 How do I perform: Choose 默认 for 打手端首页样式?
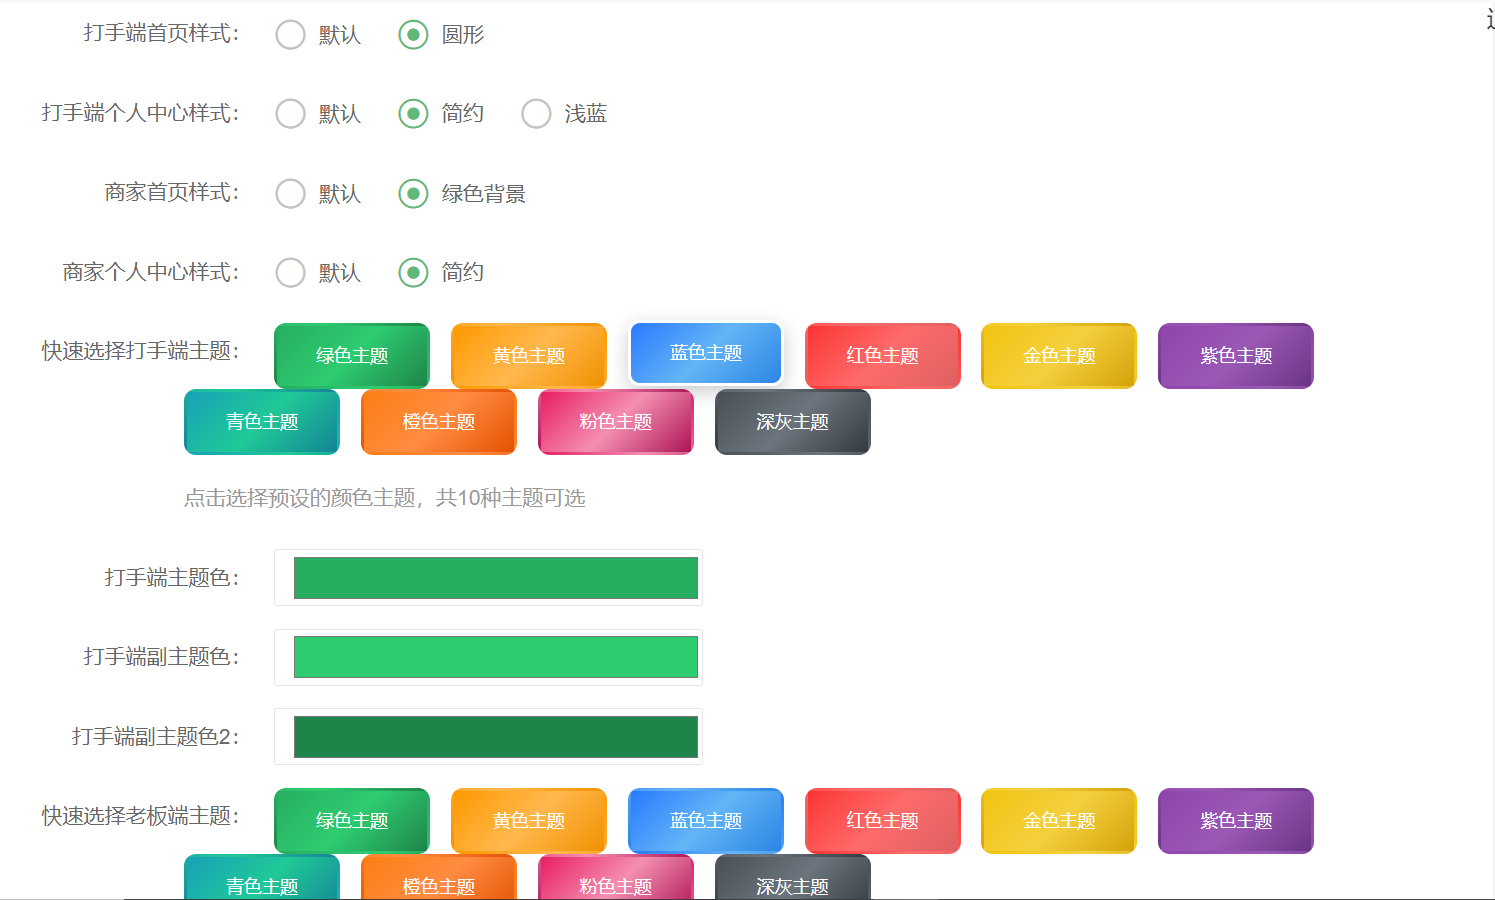(290, 34)
